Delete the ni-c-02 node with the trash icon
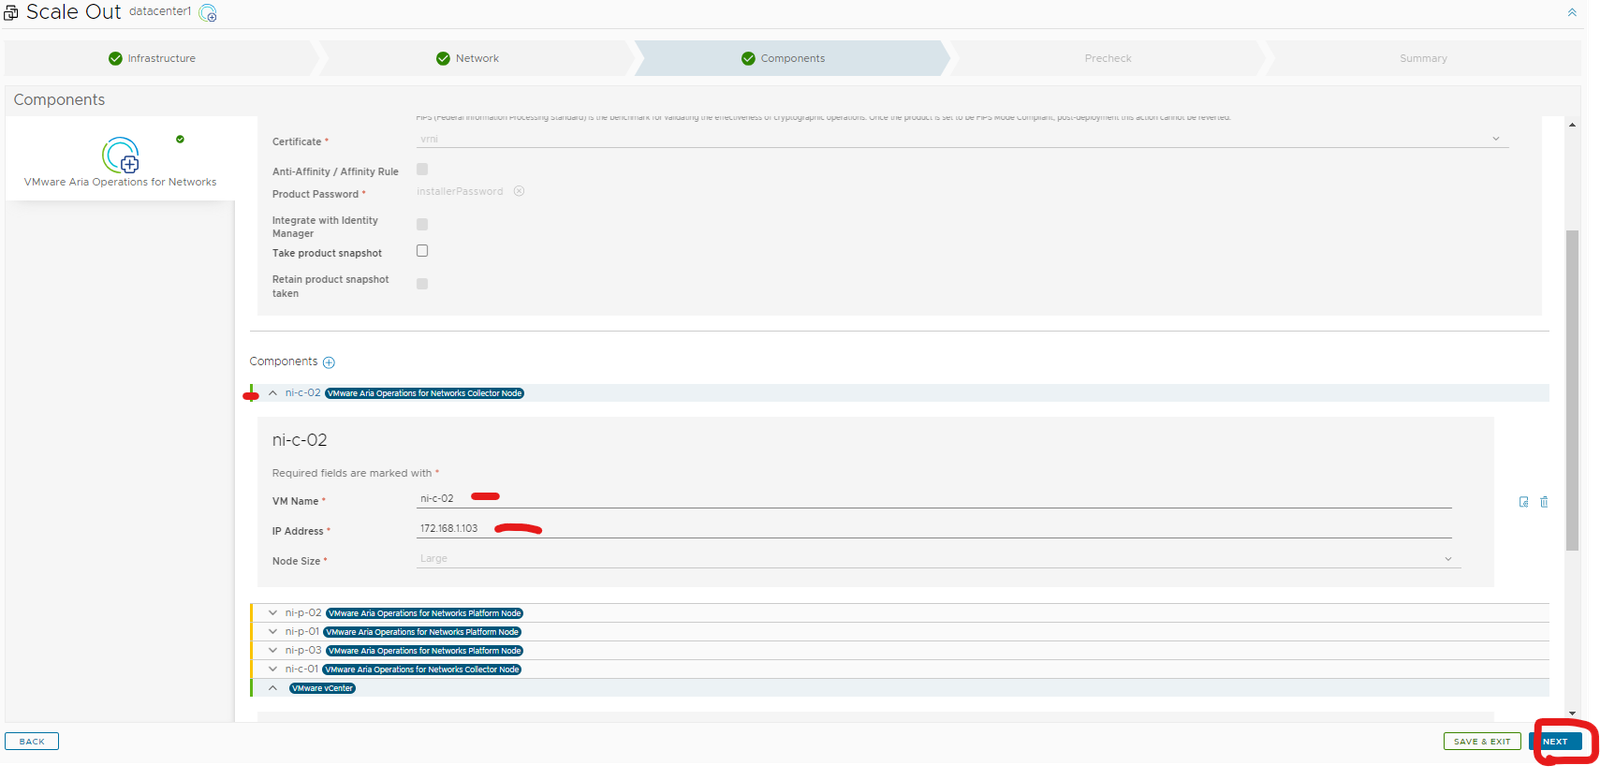Screen dimensions: 1600x767 pos(1544,502)
